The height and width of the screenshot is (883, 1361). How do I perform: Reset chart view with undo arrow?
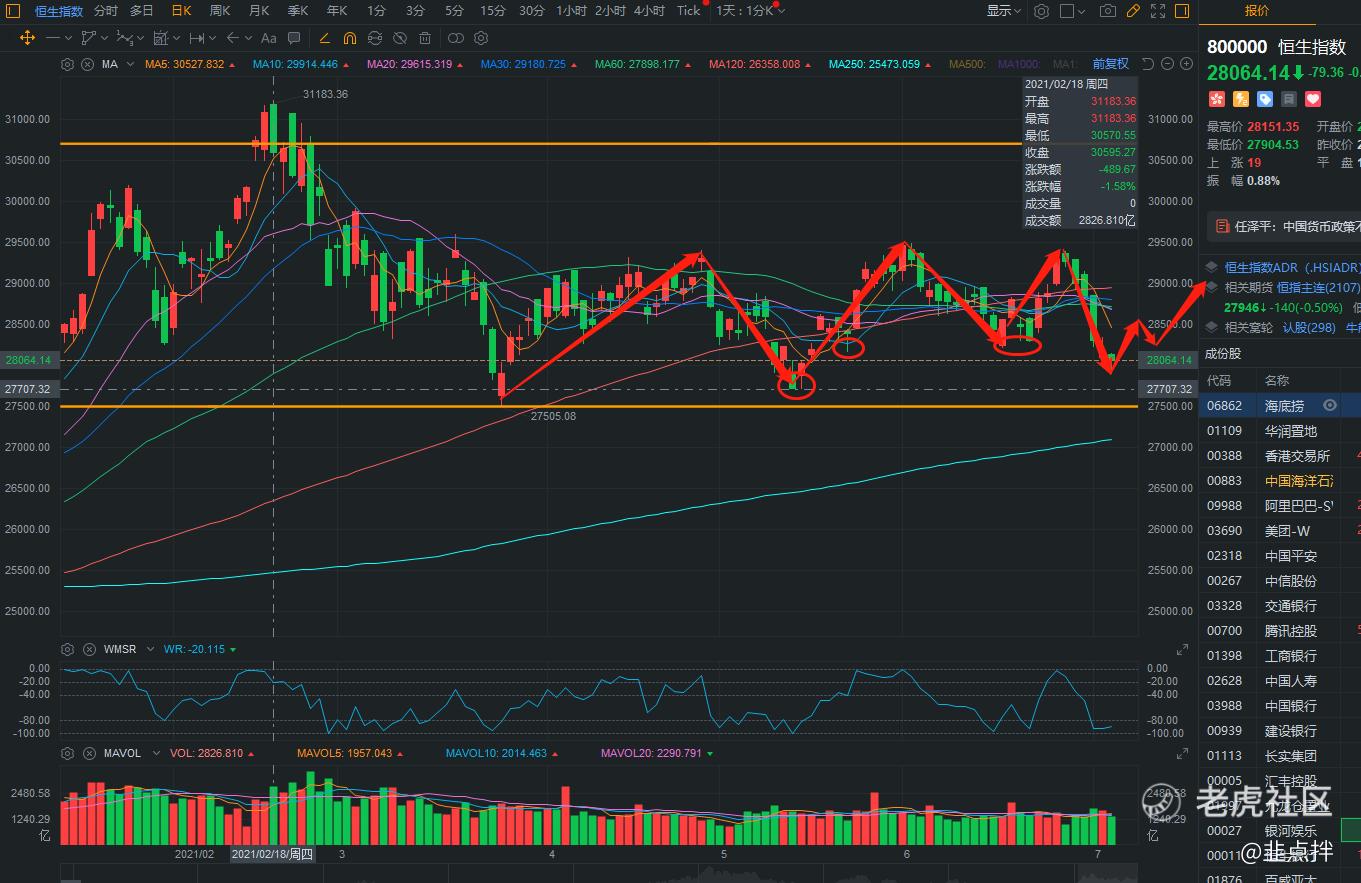click(1147, 64)
